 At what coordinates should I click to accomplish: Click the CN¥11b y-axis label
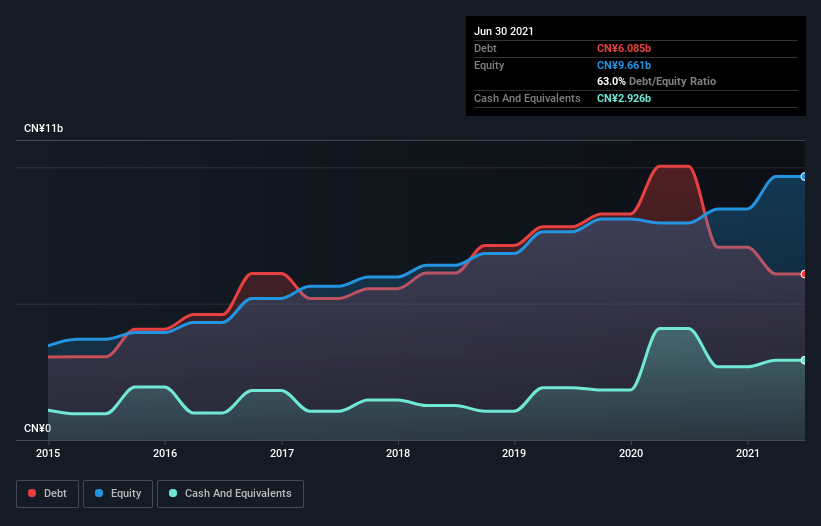(43, 128)
